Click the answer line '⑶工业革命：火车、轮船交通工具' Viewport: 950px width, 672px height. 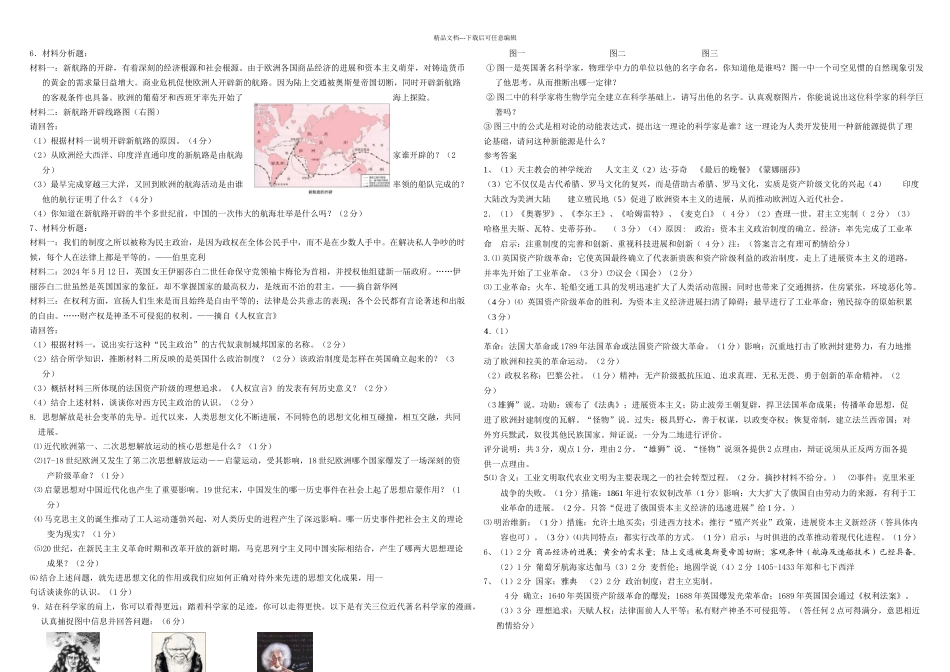pos(701,287)
